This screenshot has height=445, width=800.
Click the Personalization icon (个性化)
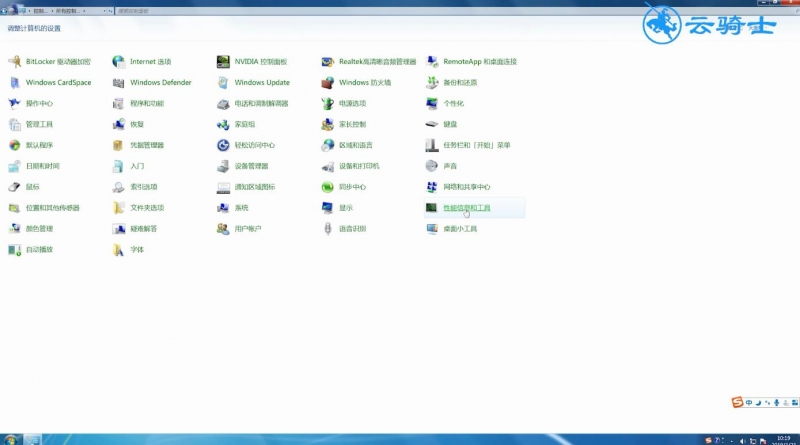(432, 104)
